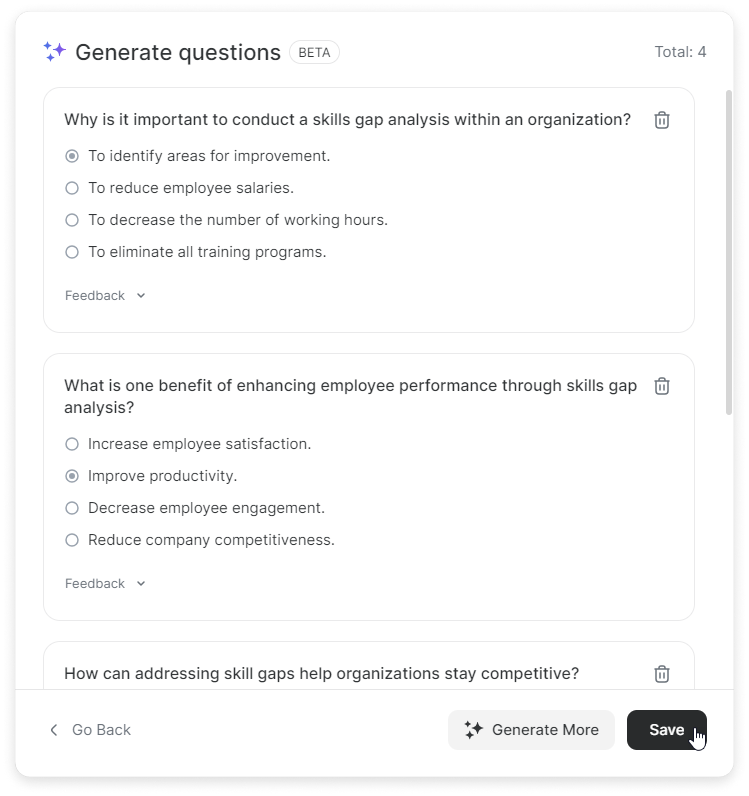
Task: Expand Feedback under the first question
Action: point(105,296)
